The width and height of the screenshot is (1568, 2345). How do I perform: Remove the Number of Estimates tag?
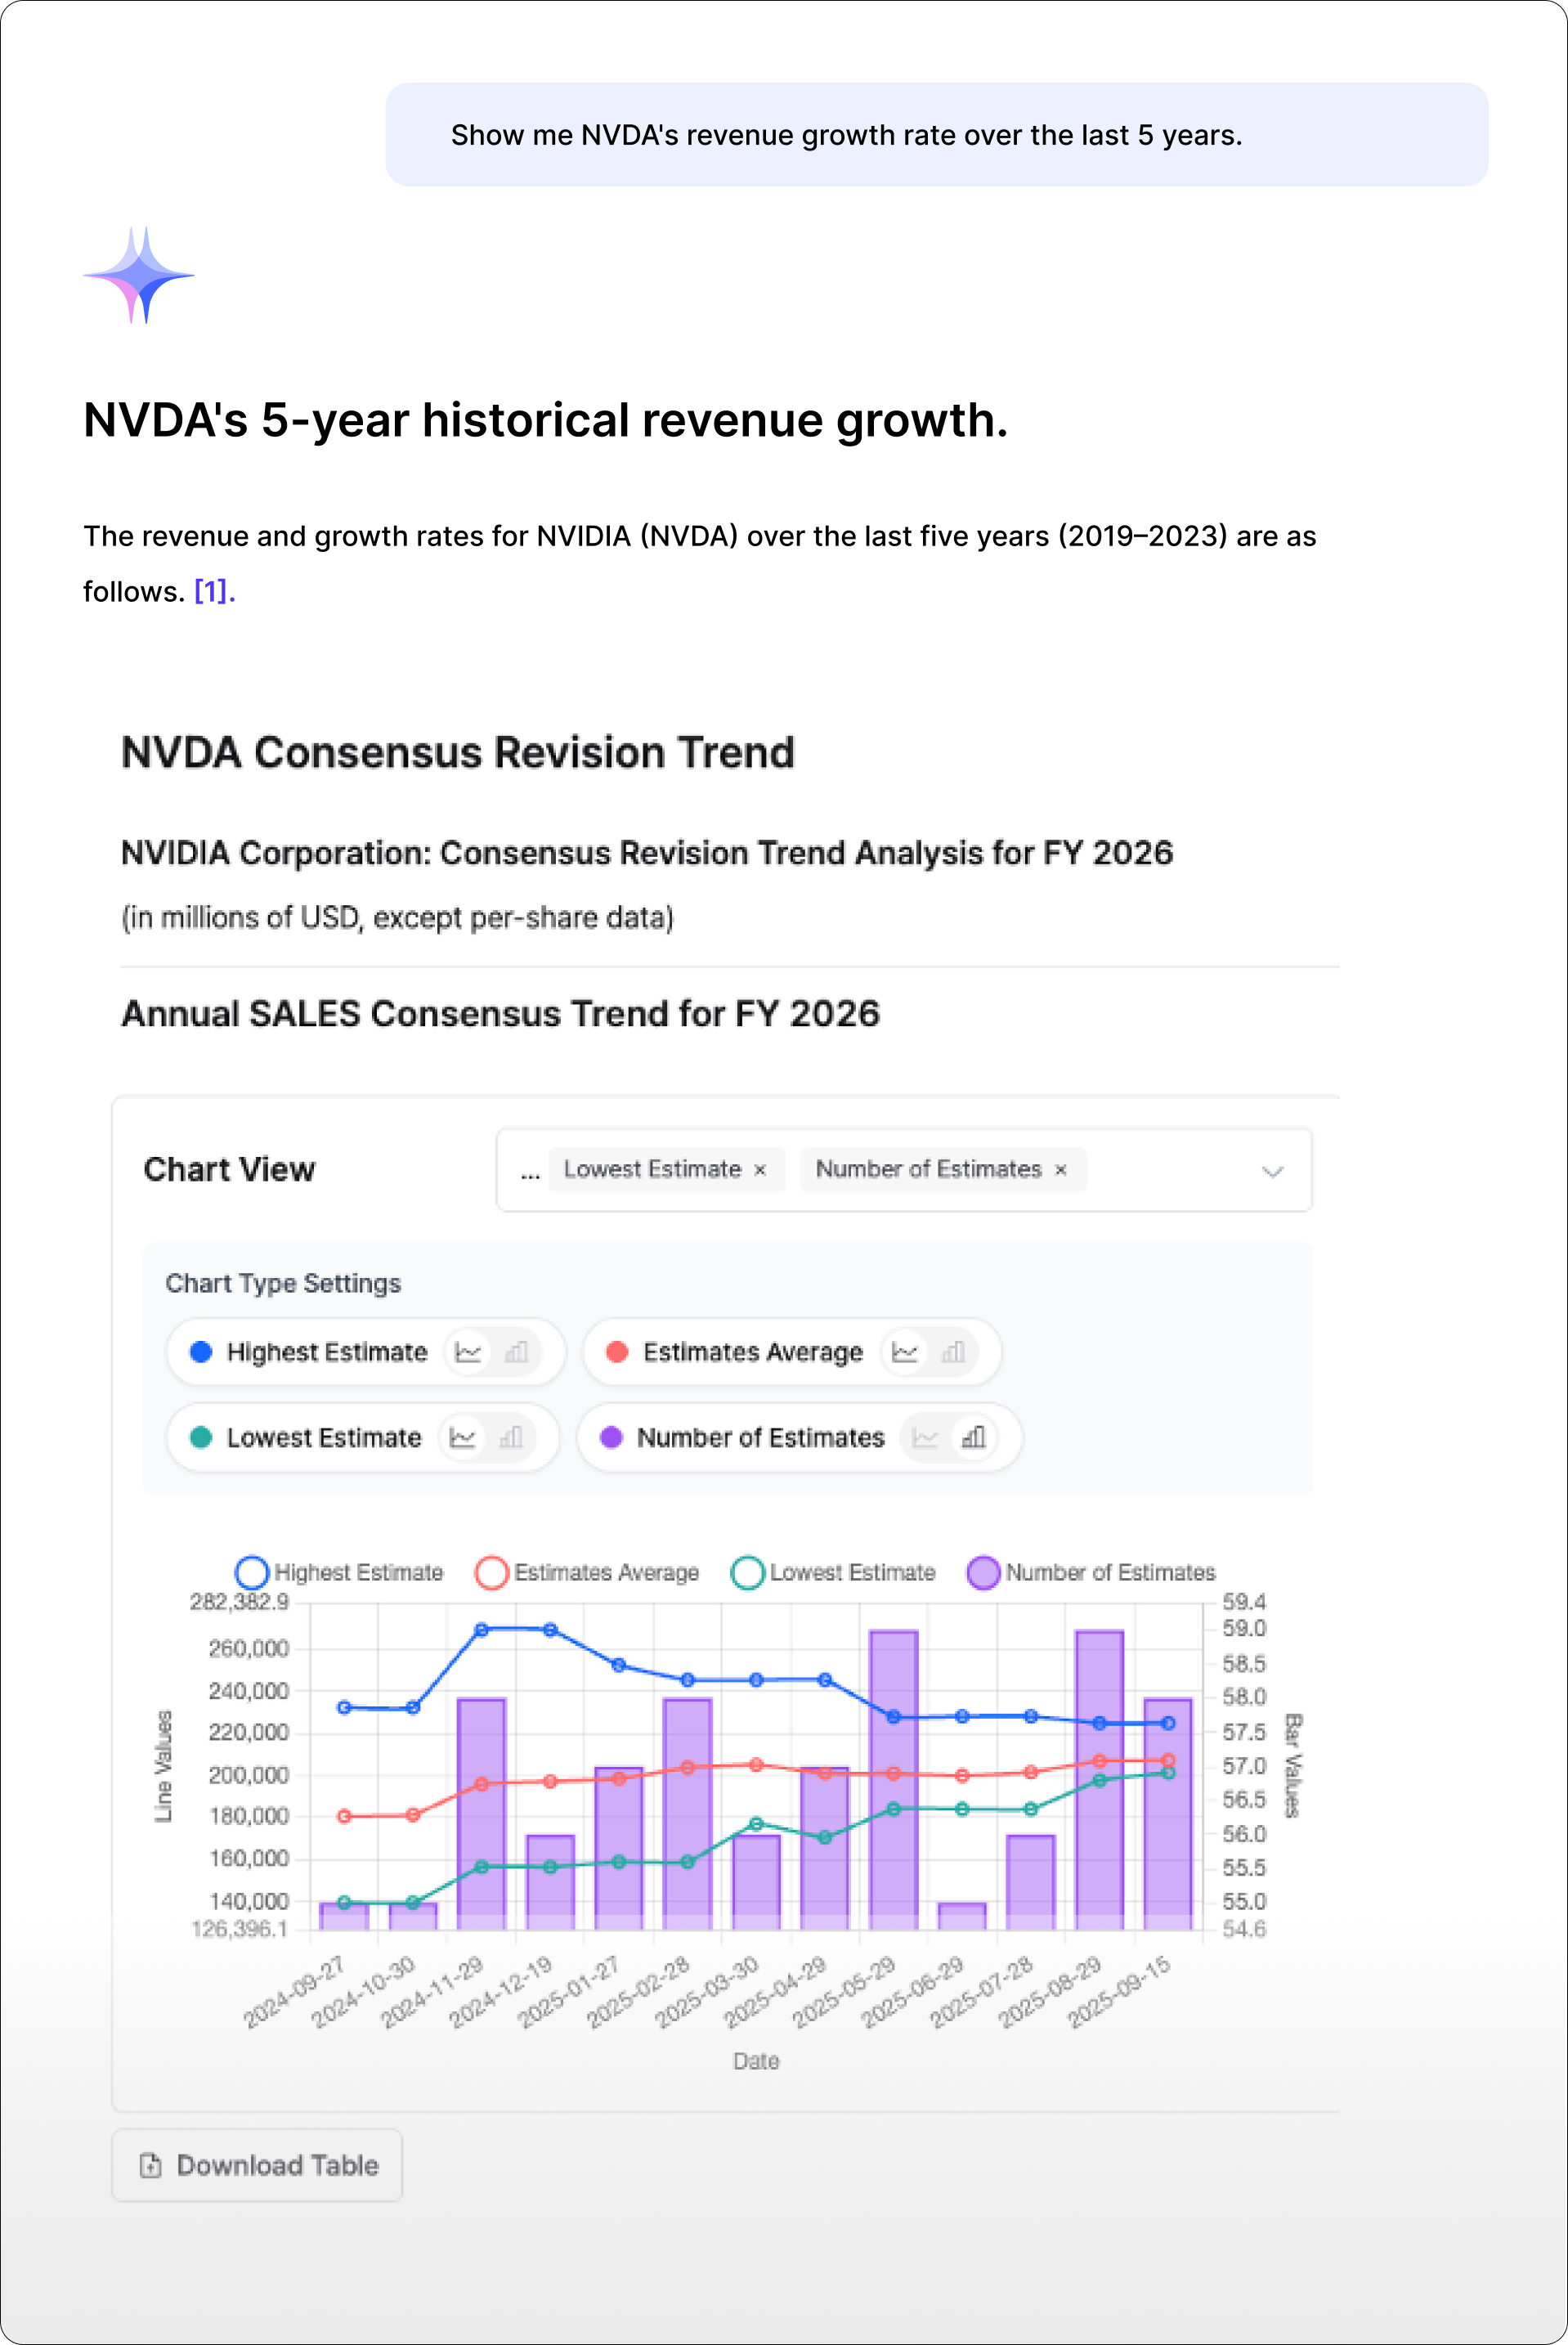[1061, 1170]
